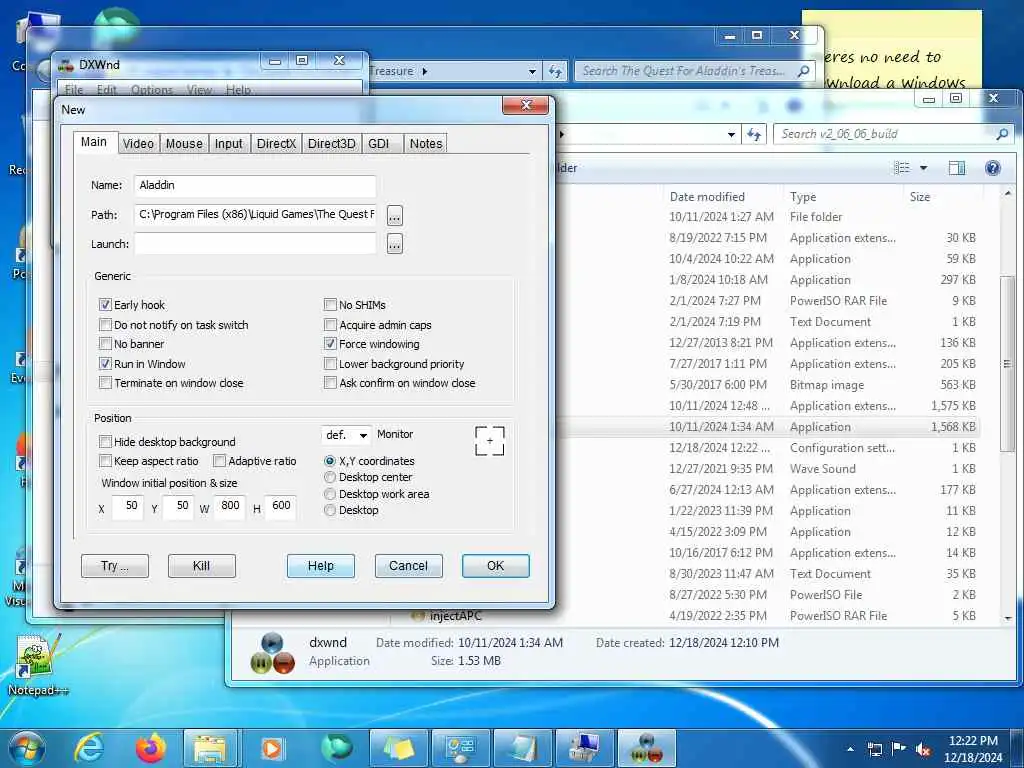This screenshot has height=768, width=1024.
Task: Click the Help button in the dialog
Action: [321, 566]
